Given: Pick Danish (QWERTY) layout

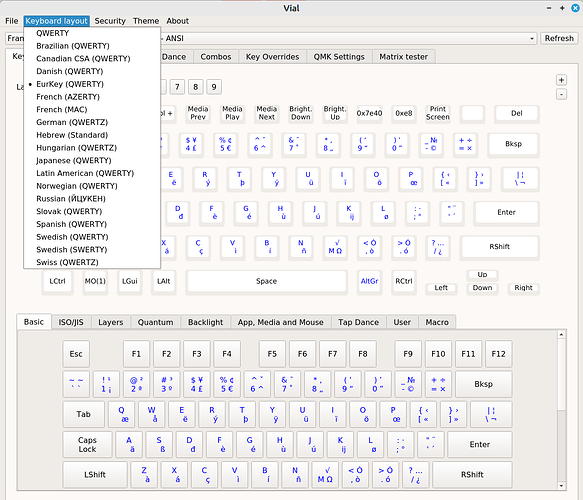Looking at the screenshot, I should (x=92, y=71).
